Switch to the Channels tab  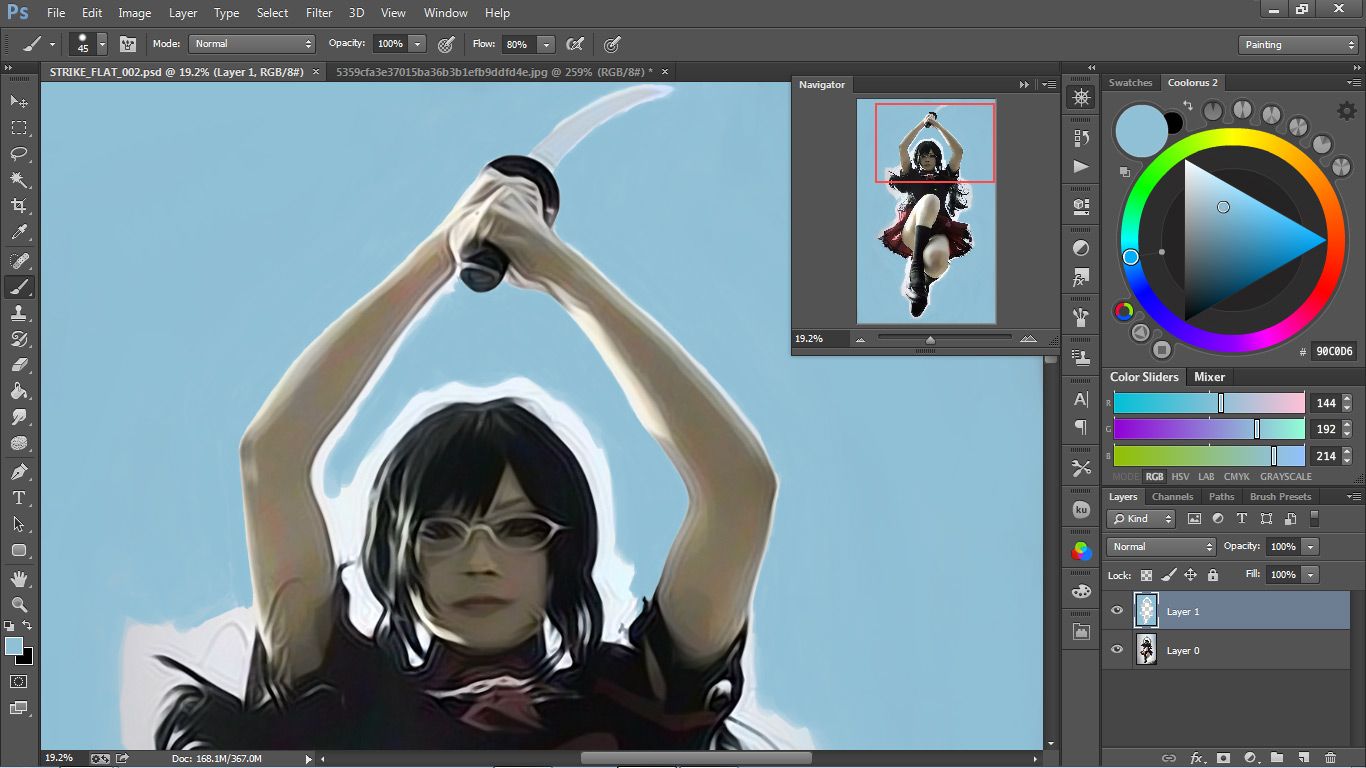(x=1172, y=497)
